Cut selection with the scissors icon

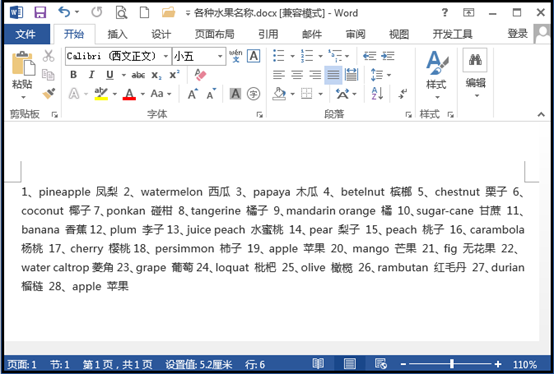coord(48,56)
